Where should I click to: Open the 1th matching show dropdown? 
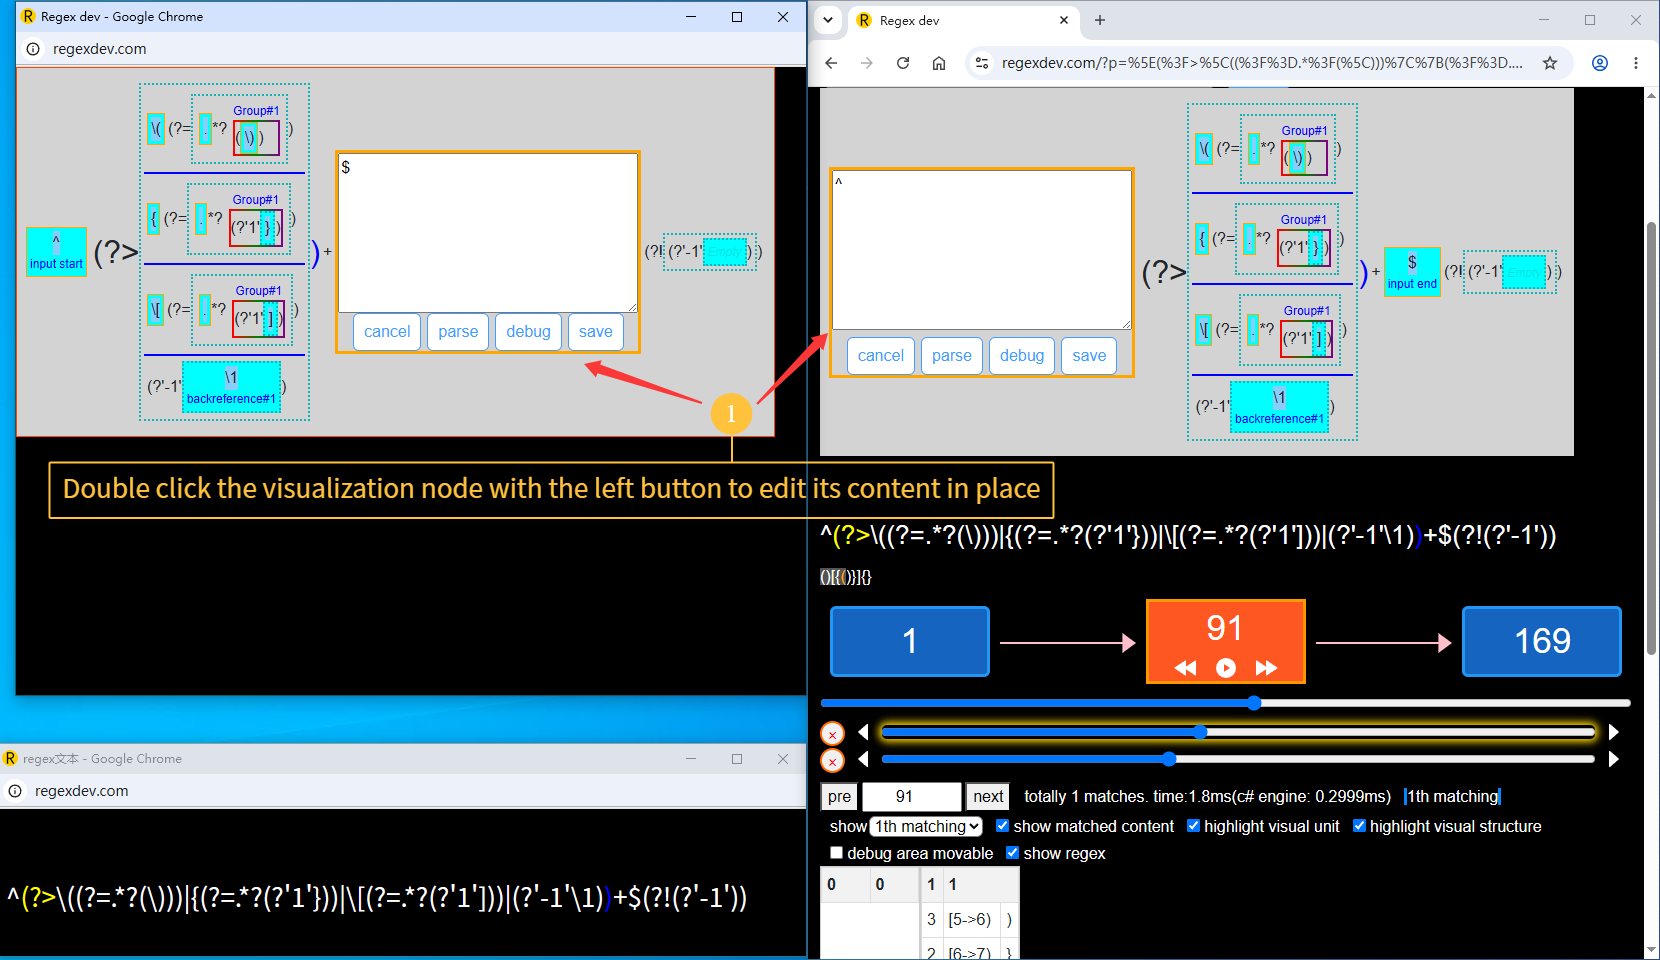point(926,827)
